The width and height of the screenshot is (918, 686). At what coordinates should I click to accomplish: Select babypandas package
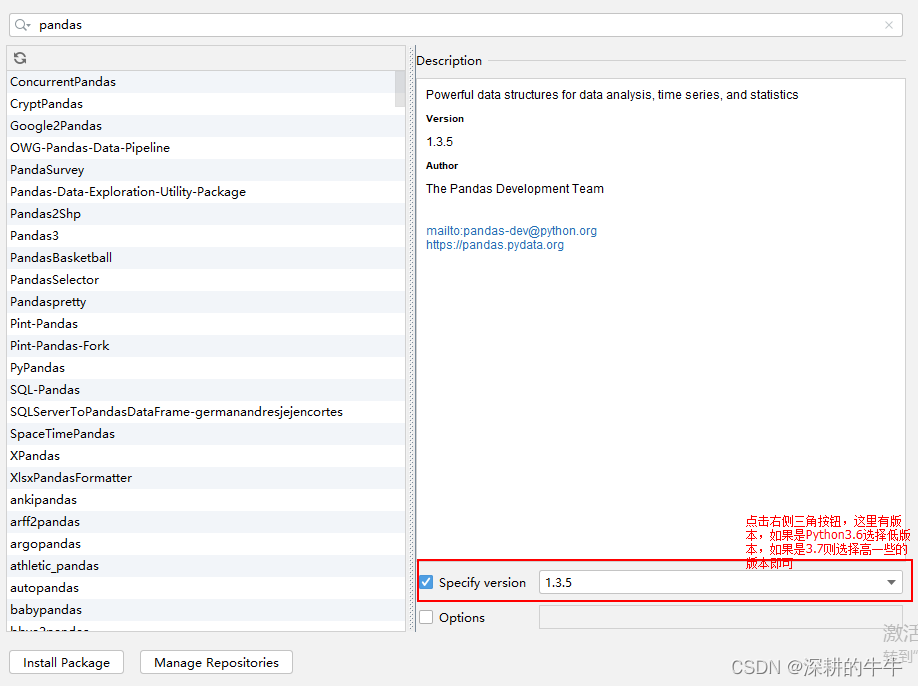206,610
